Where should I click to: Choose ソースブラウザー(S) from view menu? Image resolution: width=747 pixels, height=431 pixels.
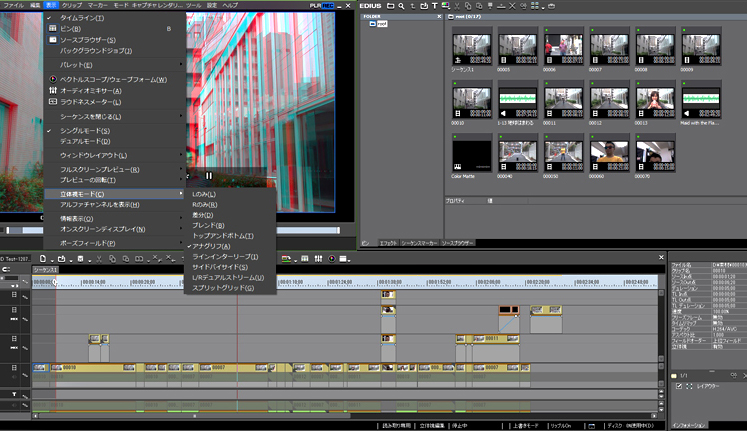click(x=114, y=40)
